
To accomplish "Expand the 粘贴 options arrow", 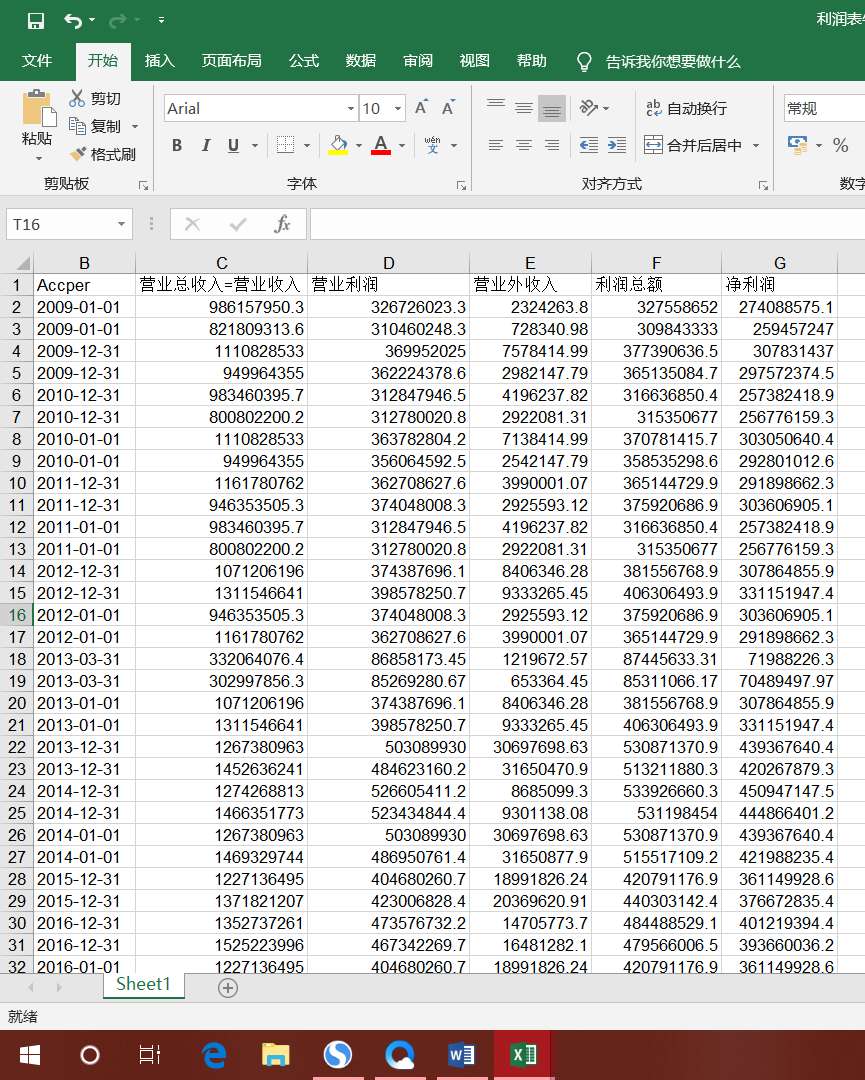I will (x=38, y=158).
